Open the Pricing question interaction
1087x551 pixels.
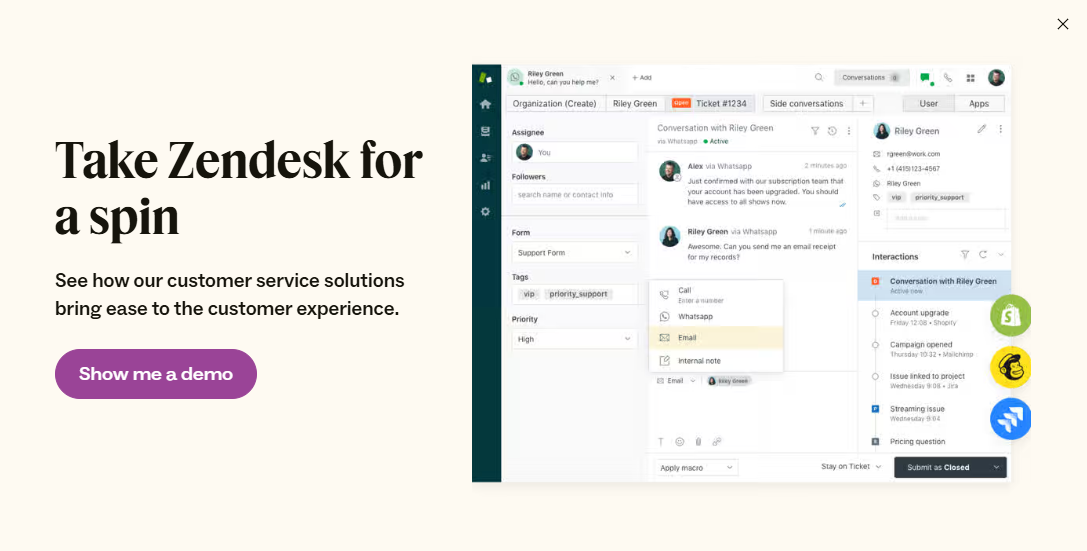917,441
